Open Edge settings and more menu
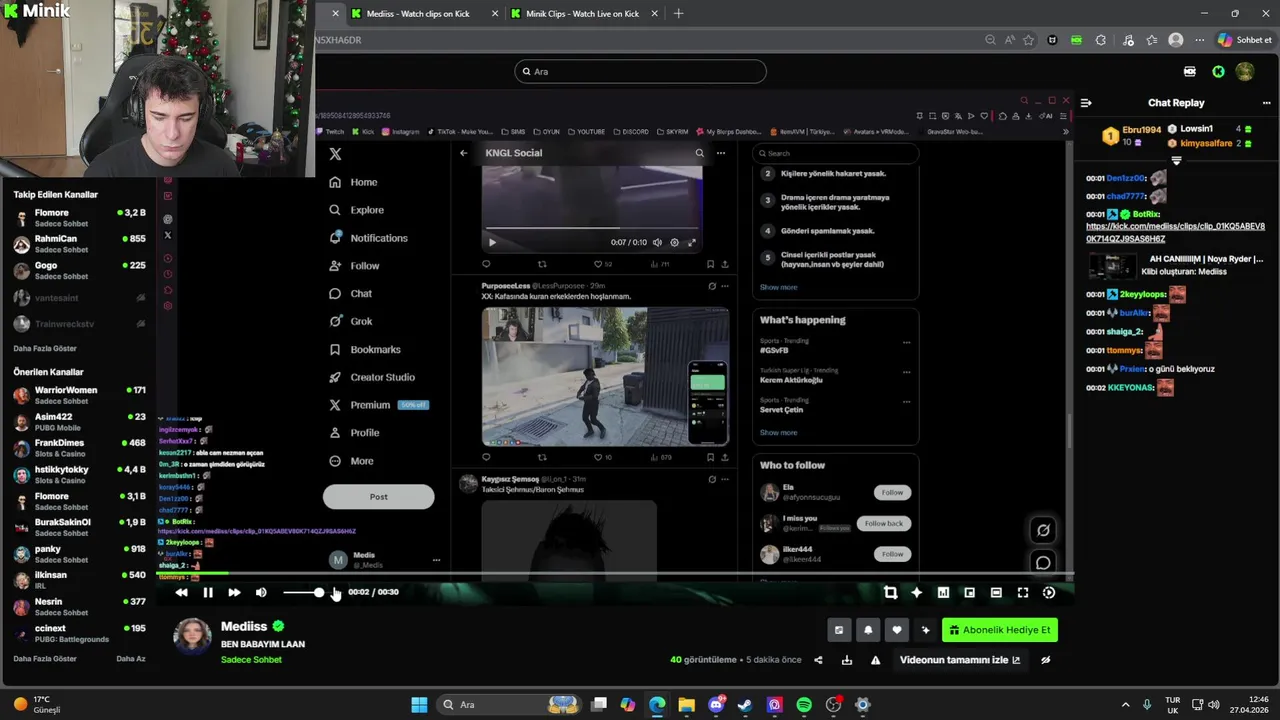The image size is (1280, 720). [x=1199, y=40]
